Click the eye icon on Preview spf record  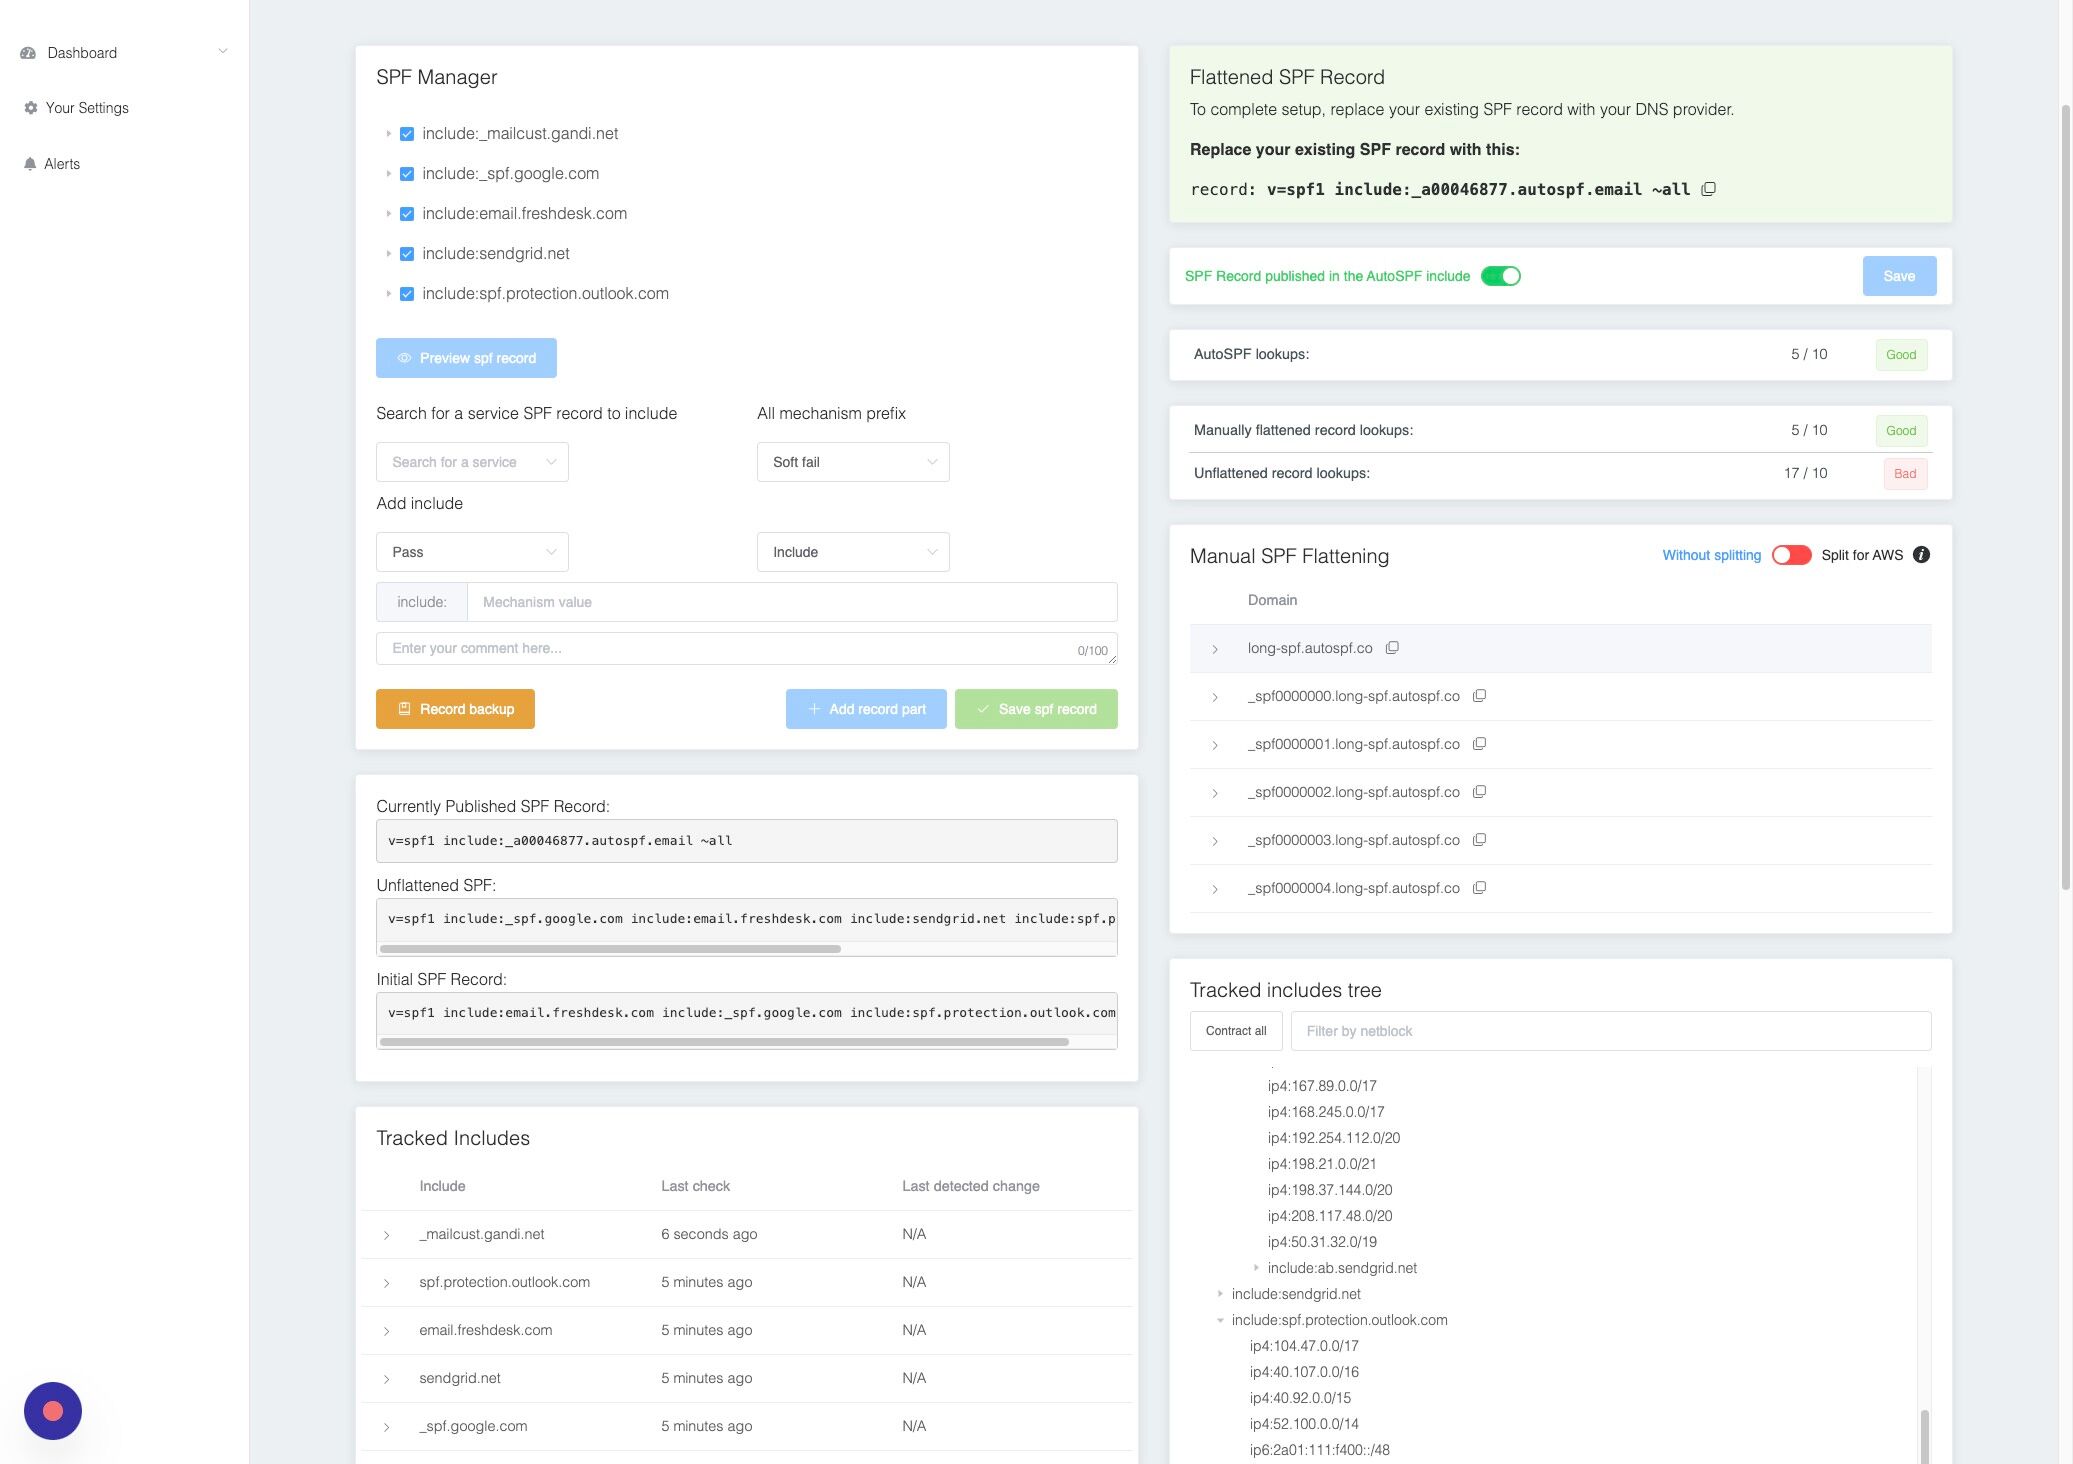pyautogui.click(x=404, y=357)
